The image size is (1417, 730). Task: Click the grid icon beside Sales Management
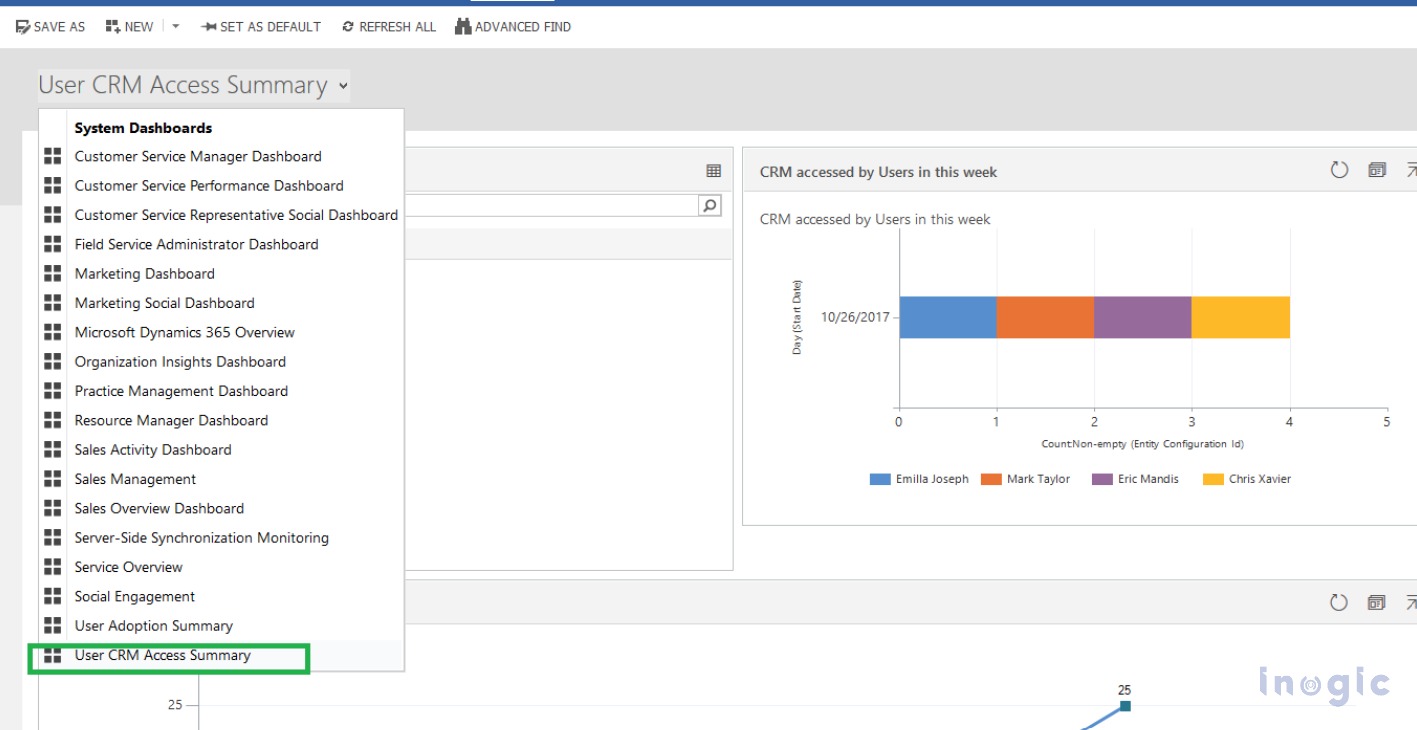point(53,479)
